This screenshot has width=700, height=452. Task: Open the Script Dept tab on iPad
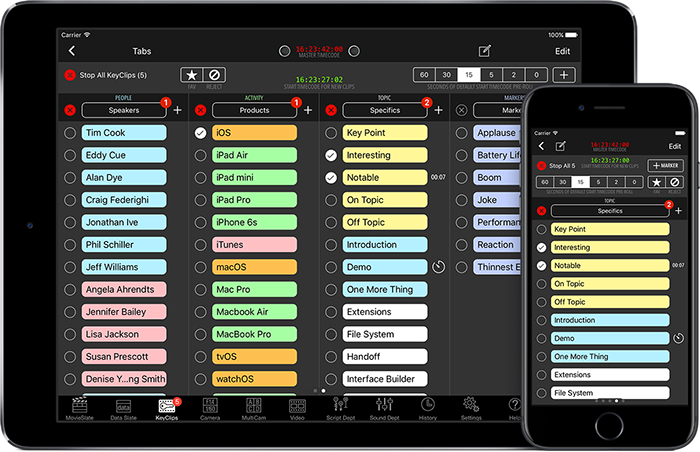pos(341,408)
